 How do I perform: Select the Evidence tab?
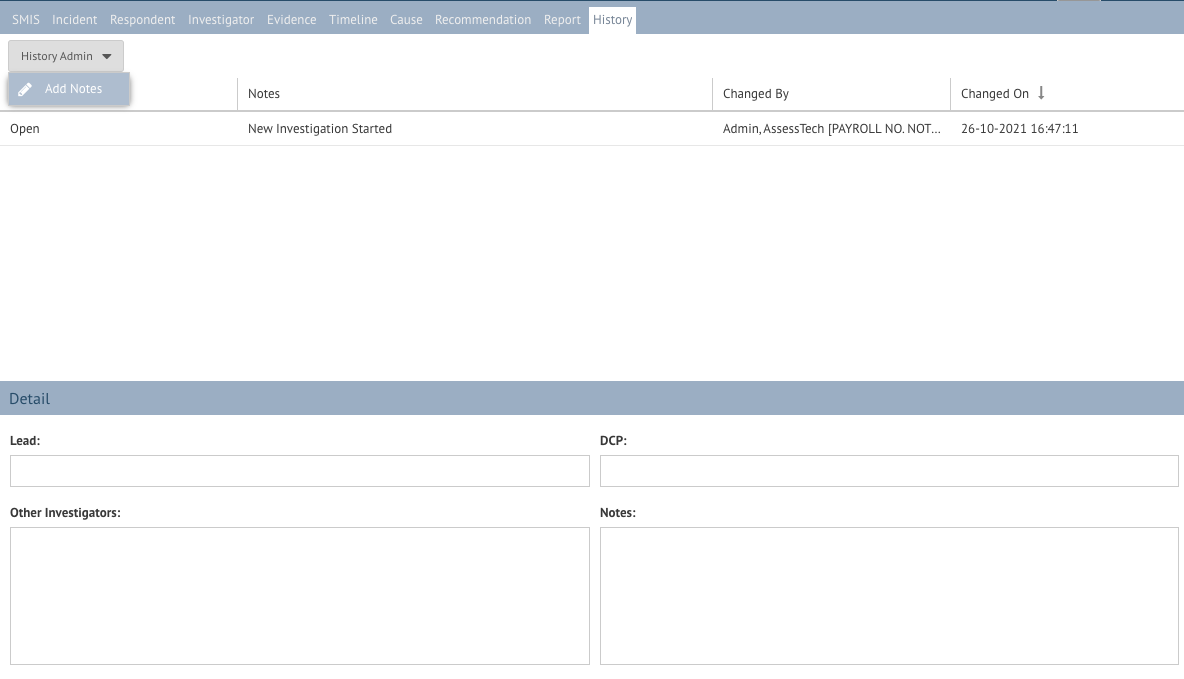[x=291, y=20]
